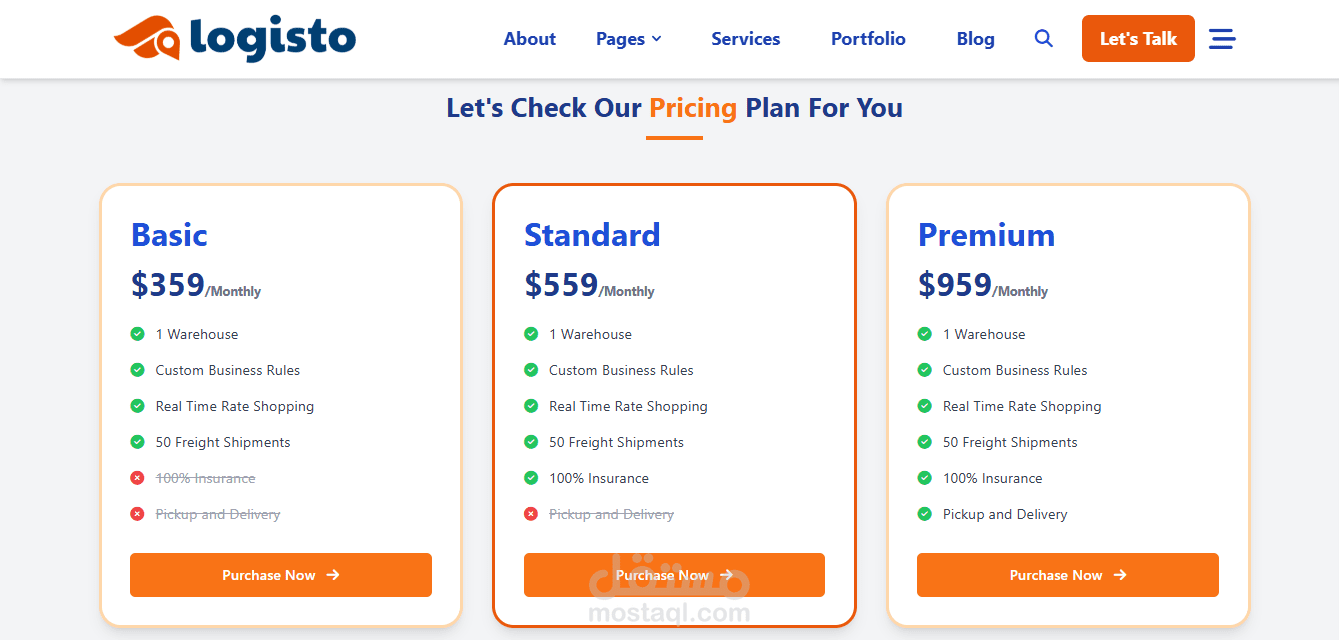
Task: Purchase the Standard plan
Action: (674, 575)
